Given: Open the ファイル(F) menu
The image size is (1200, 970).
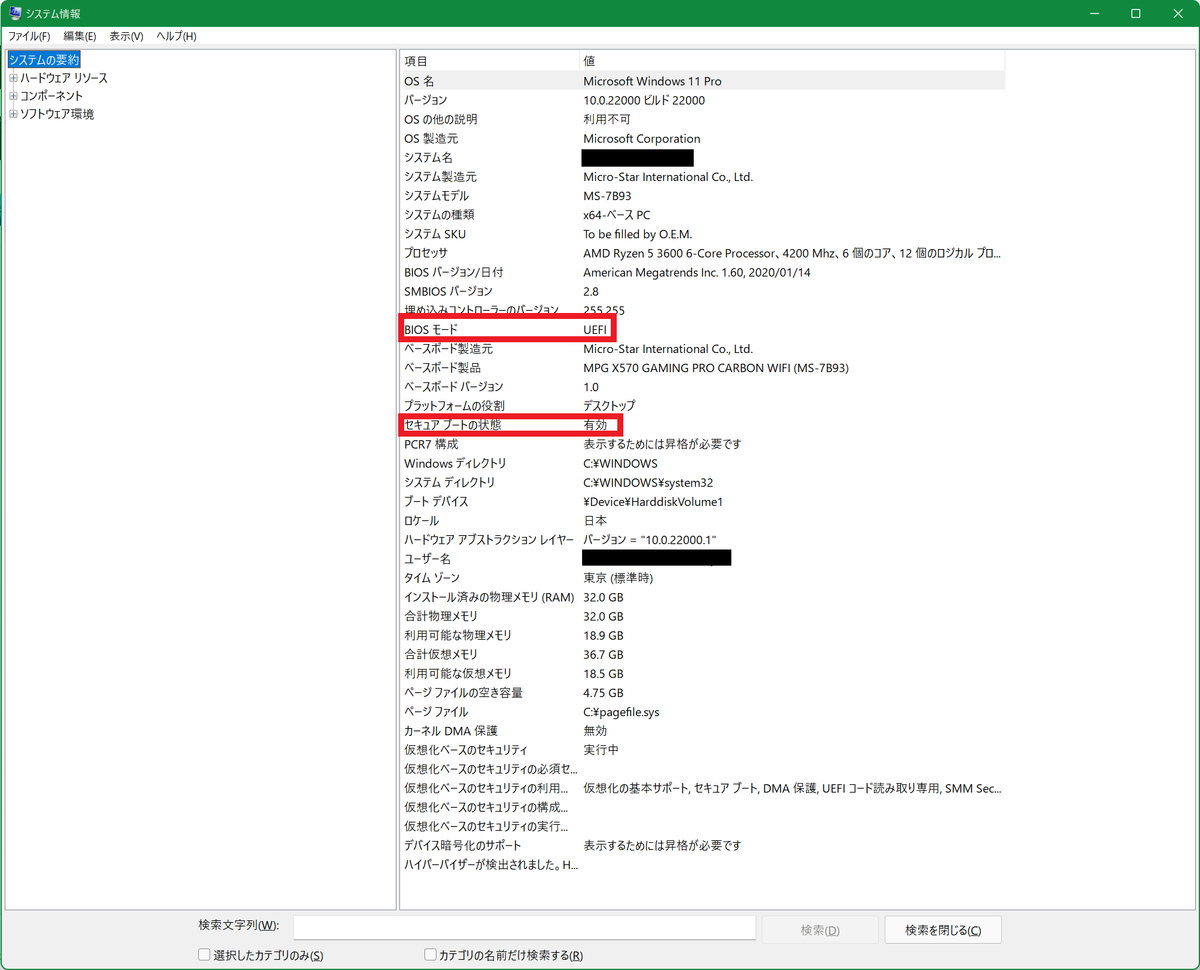Looking at the screenshot, I should click(x=29, y=36).
